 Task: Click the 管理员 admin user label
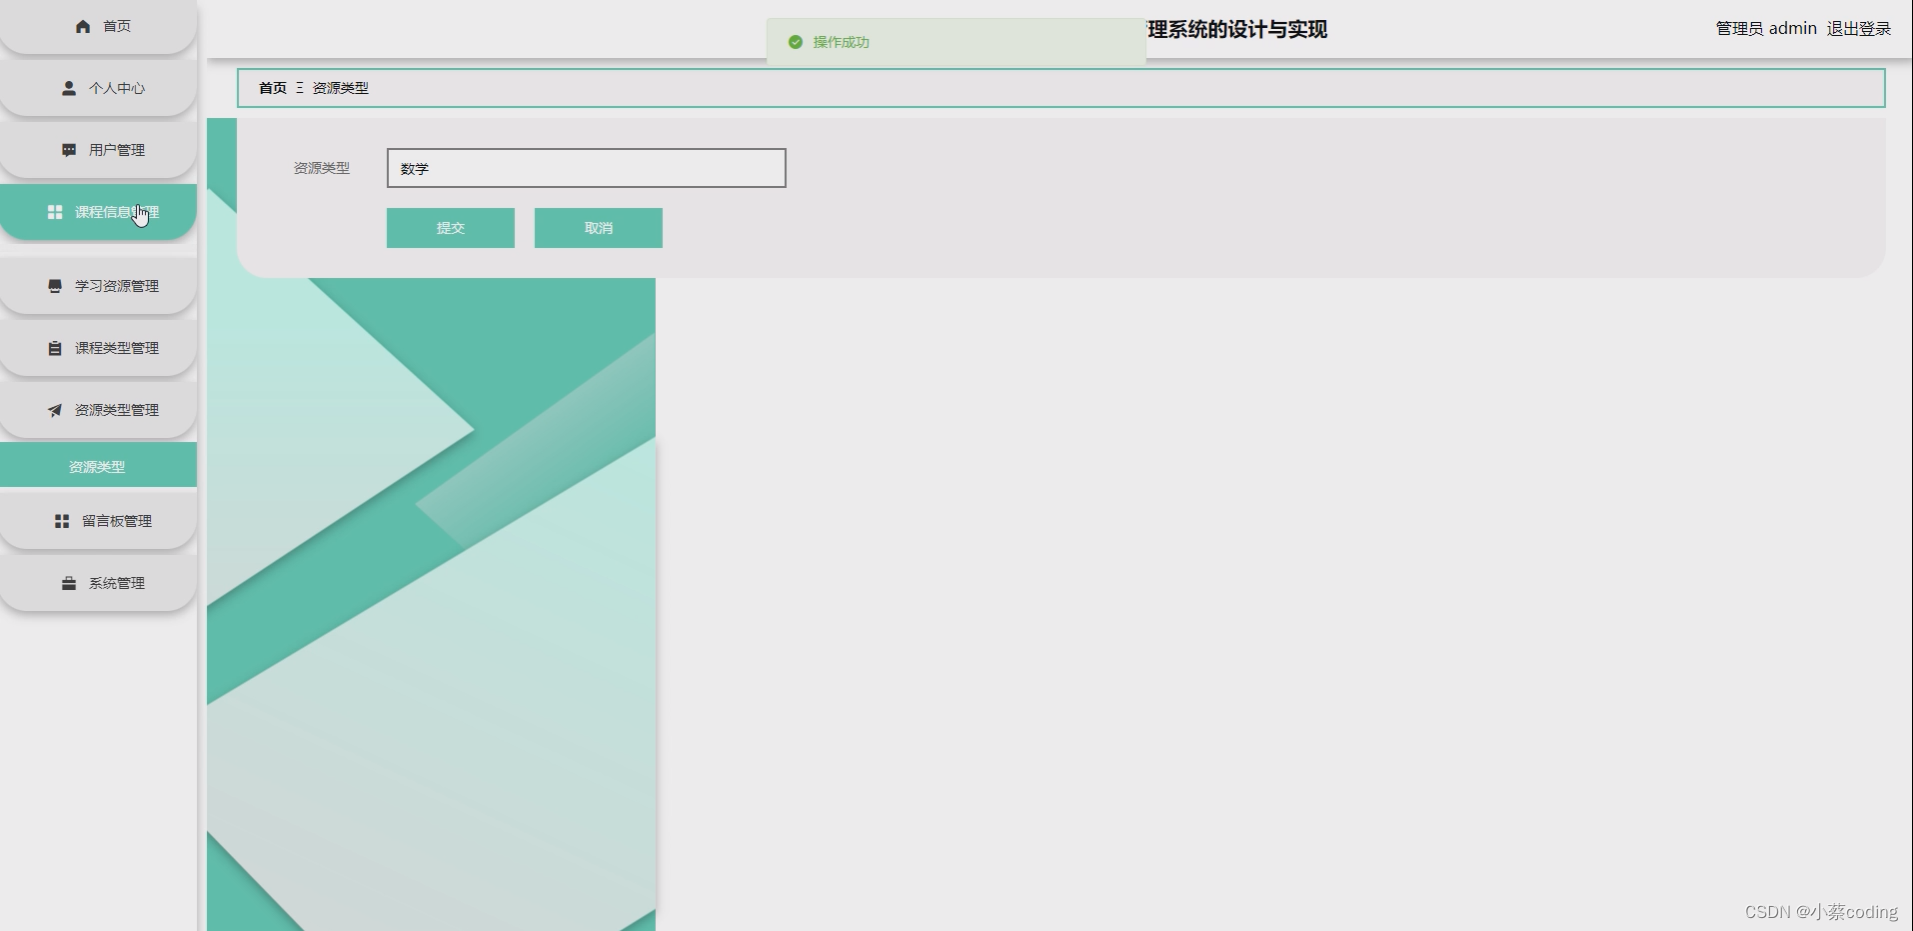click(1766, 29)
